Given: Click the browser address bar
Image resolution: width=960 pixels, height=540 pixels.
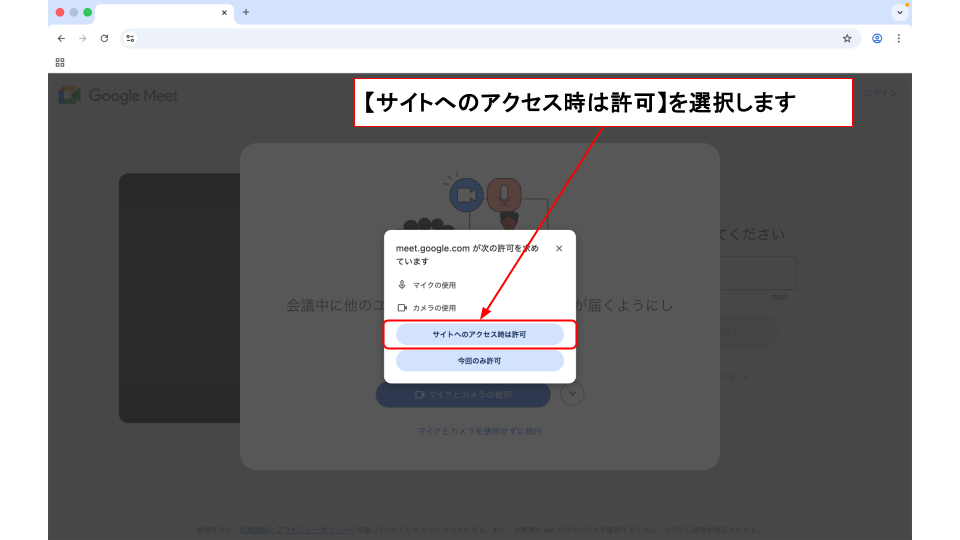Looking at the screenshot, I should [480, 38].
